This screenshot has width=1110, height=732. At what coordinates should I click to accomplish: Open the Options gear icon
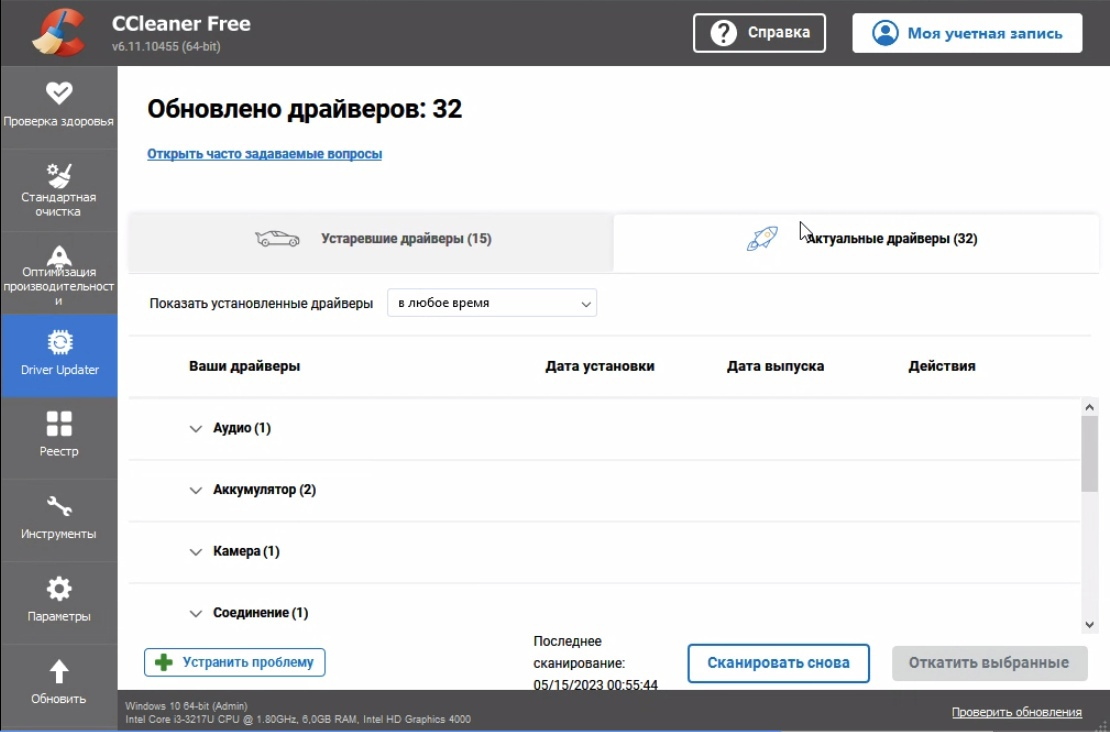click(59, 588)
